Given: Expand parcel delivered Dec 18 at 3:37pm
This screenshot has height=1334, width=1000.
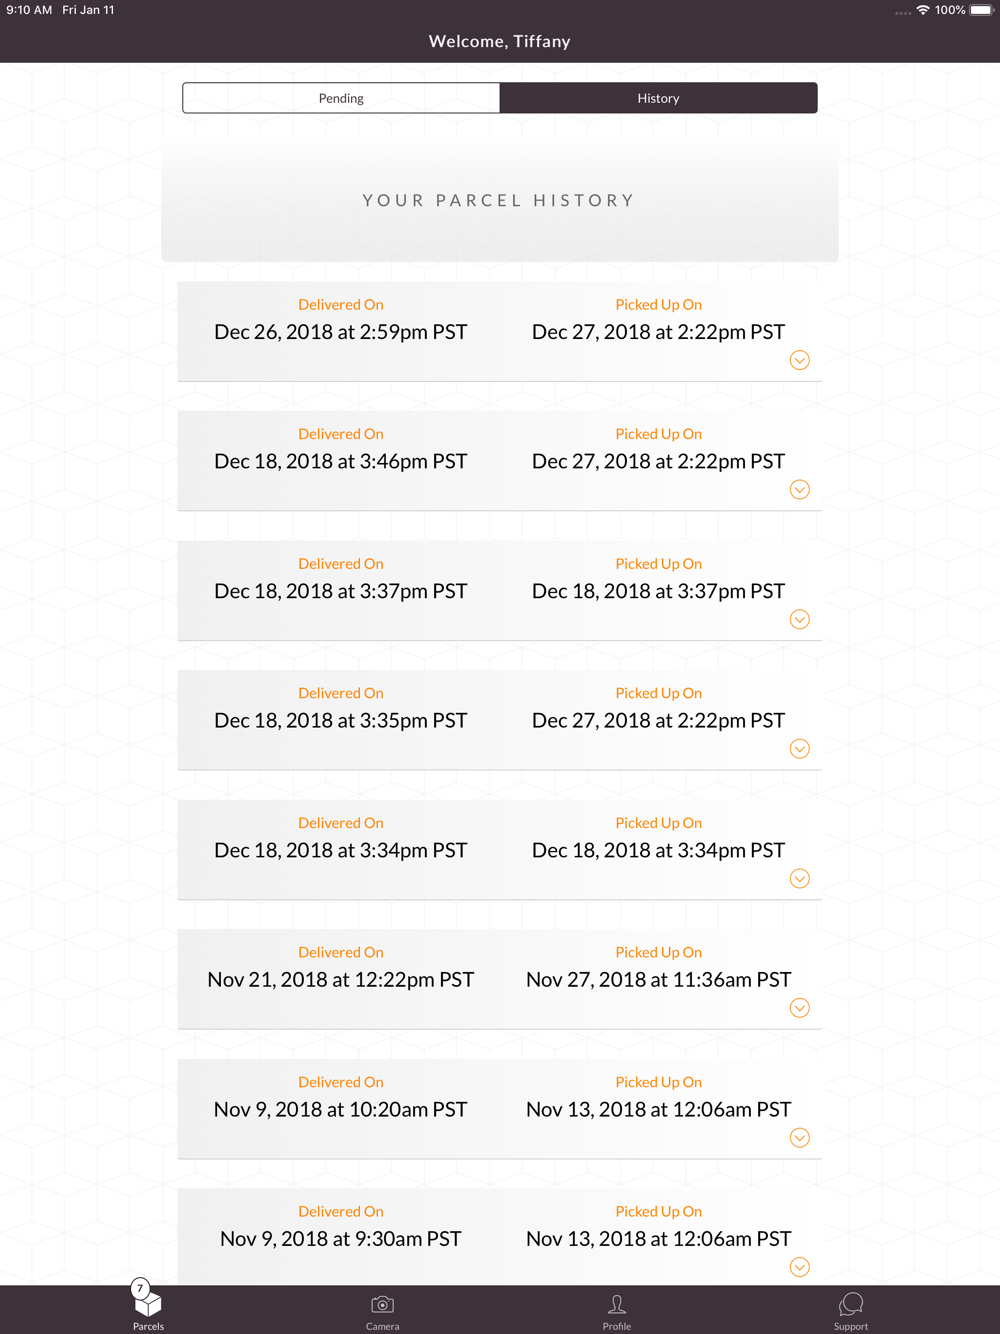Looking at the screenshot, I should (x=800, y=619).
